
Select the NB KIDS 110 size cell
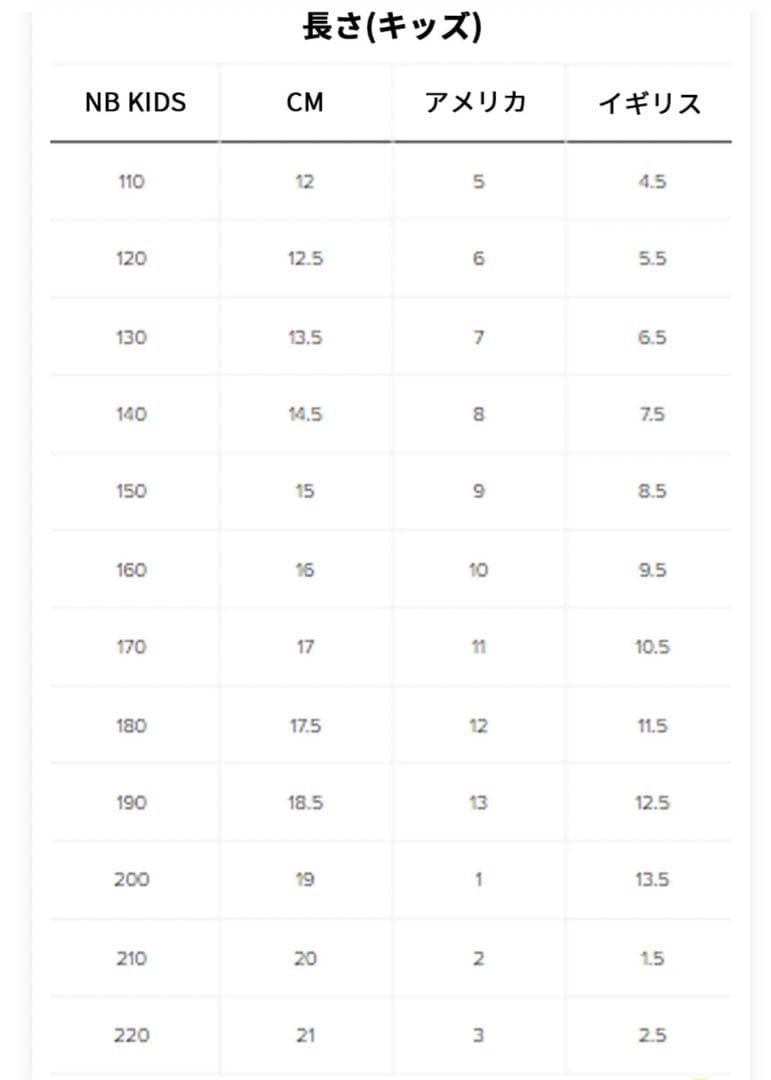click(x=131, y=182)
